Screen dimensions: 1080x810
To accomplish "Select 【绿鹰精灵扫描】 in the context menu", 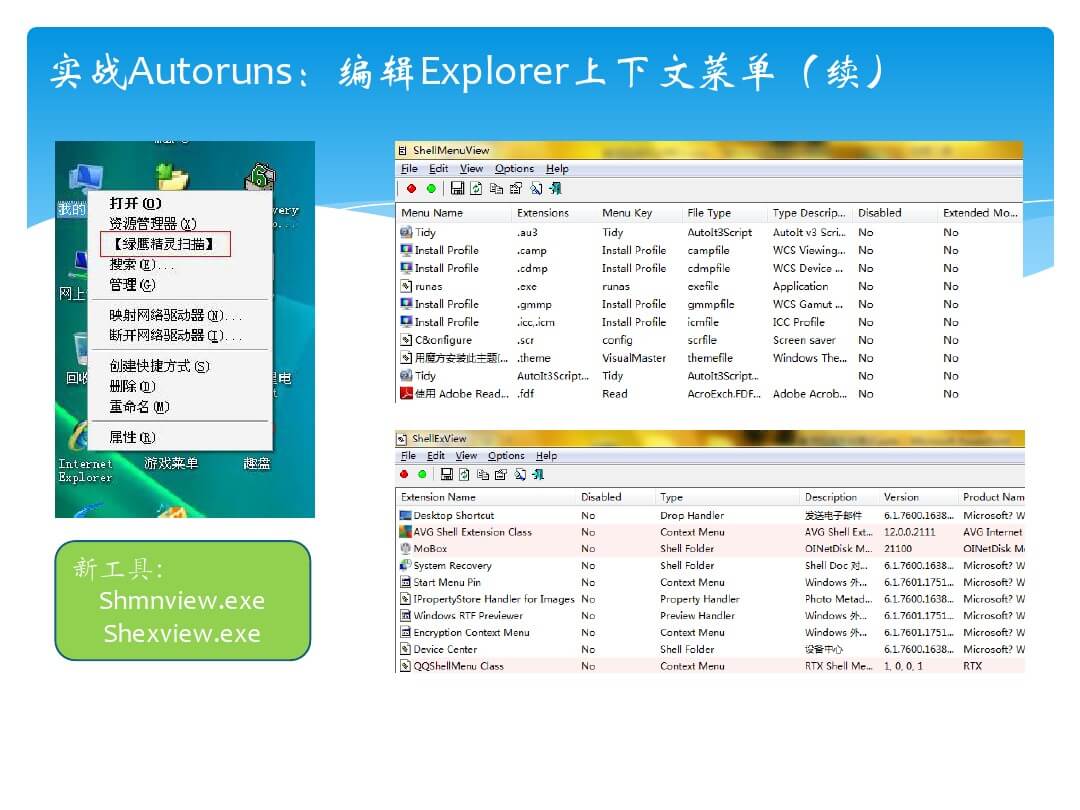I will (x=165, y=244).
